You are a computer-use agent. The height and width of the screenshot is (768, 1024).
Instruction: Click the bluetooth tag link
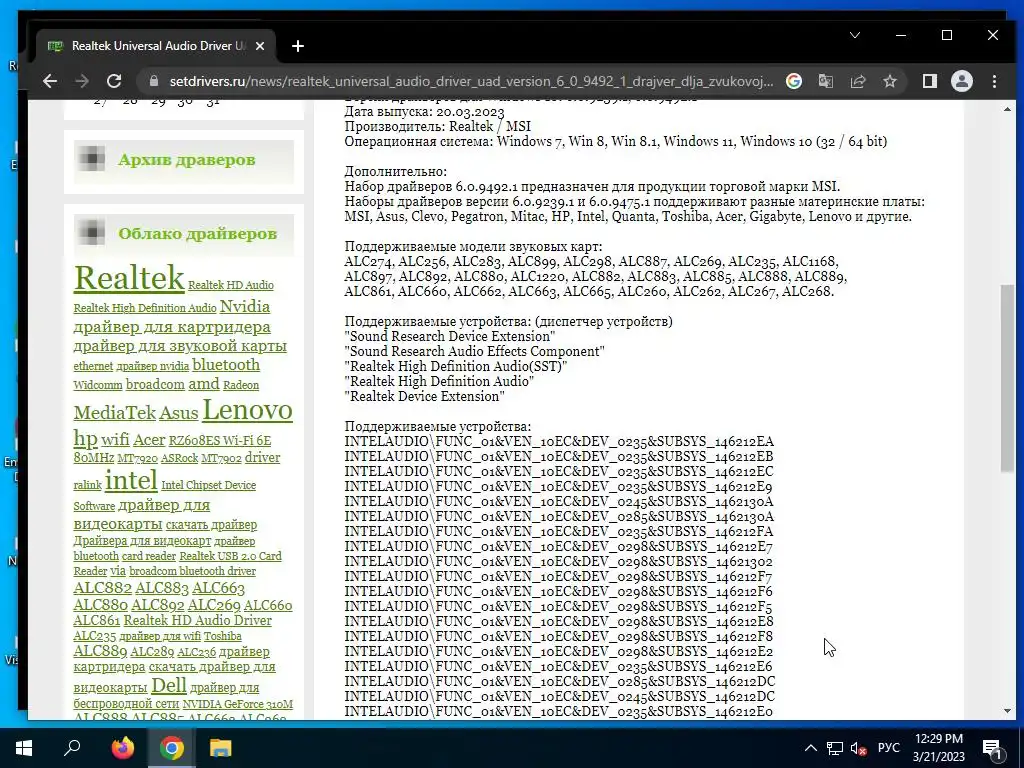tap(226, 364)
